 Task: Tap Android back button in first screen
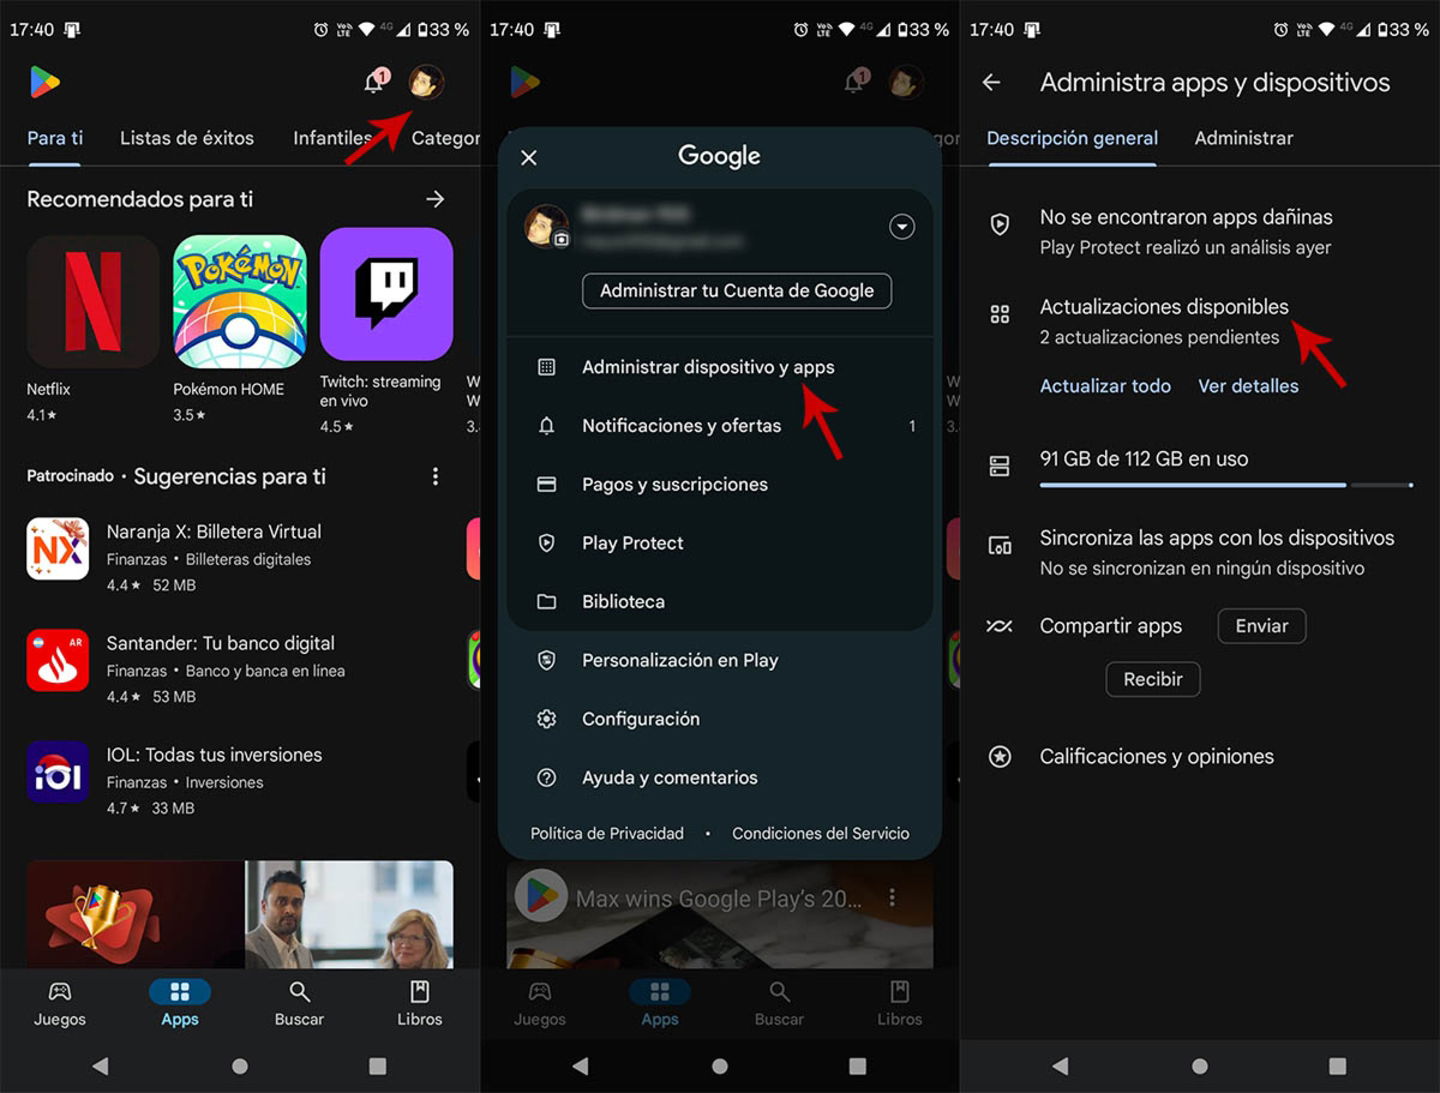tap(100, 1066)
